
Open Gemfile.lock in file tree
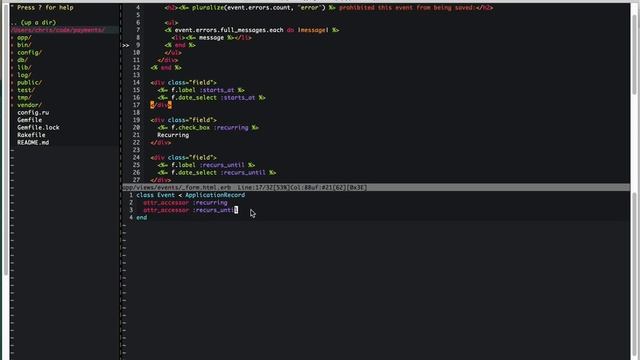tap(38, 127)
